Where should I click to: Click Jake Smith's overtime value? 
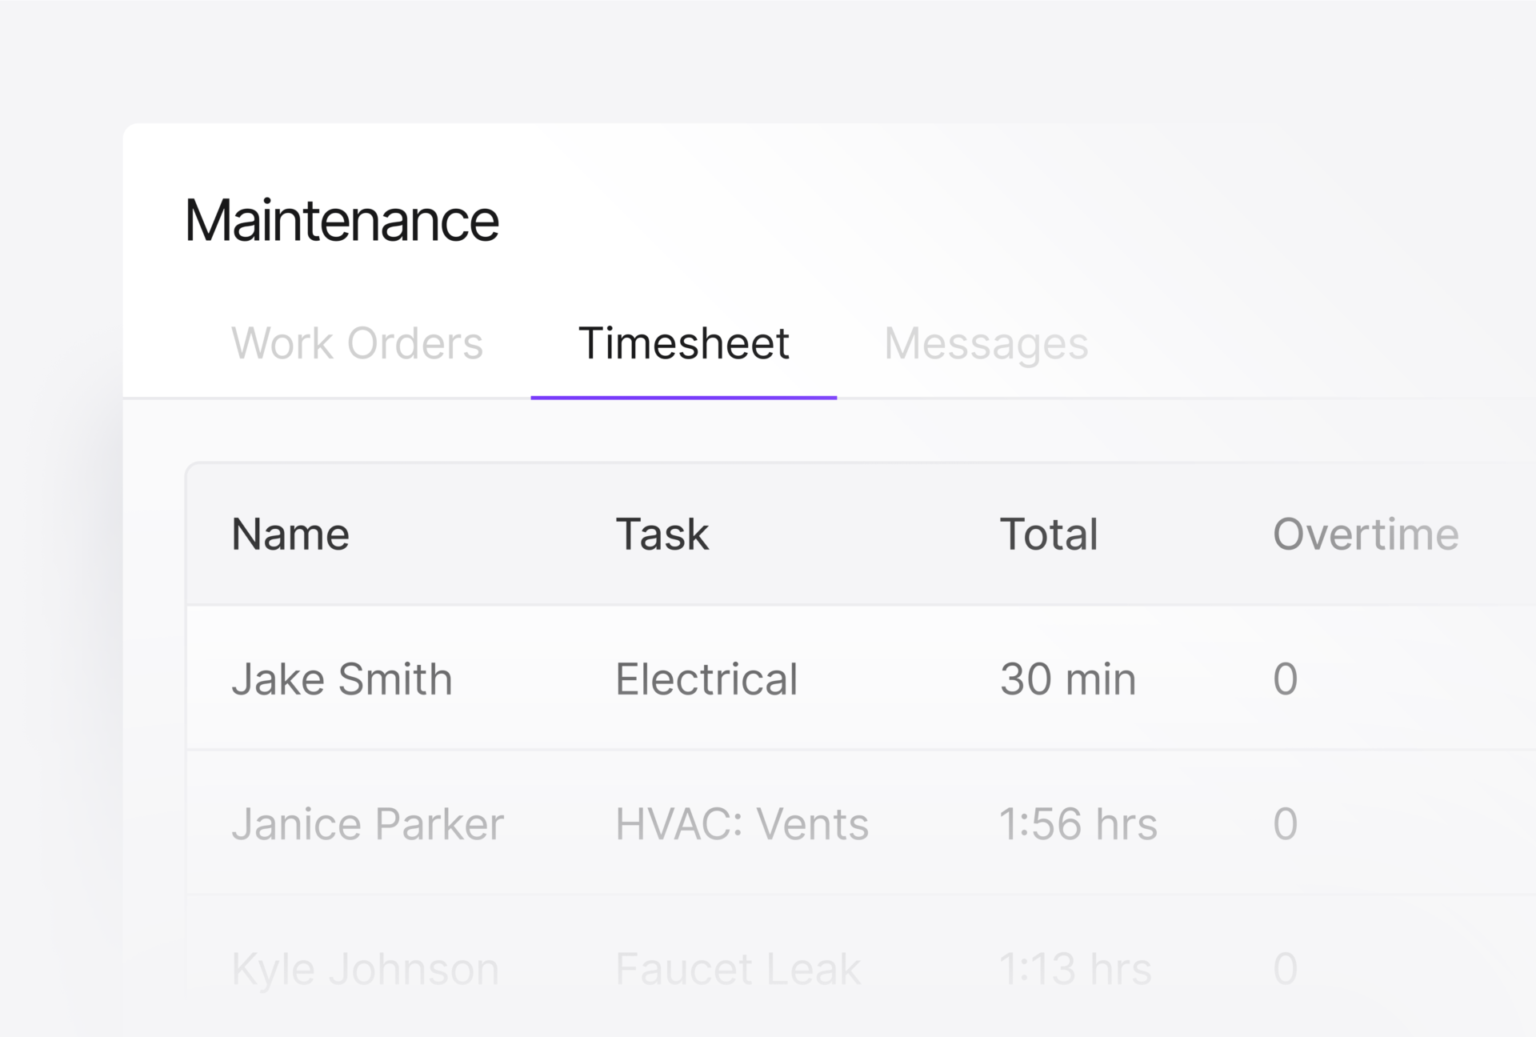point(1285,679)
